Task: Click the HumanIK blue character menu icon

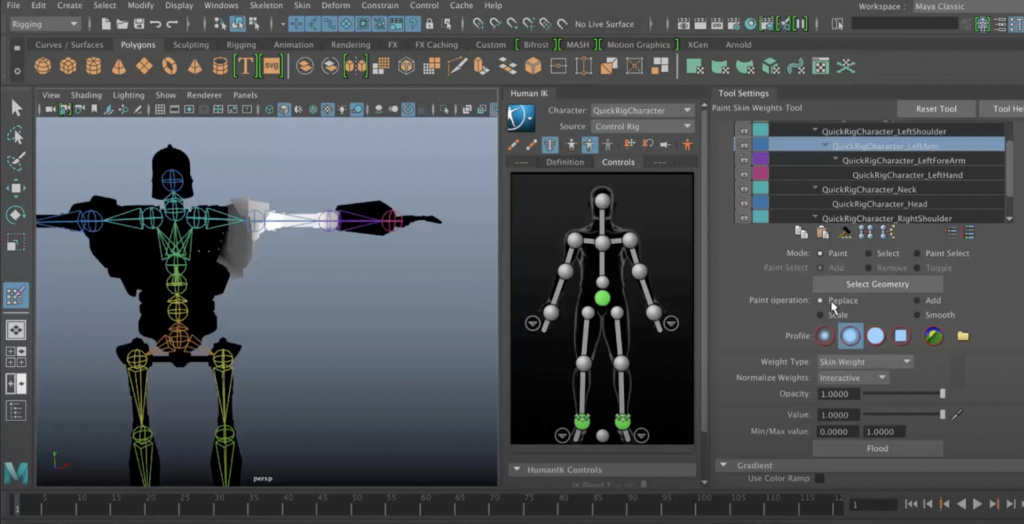Action: coord(521,118)
